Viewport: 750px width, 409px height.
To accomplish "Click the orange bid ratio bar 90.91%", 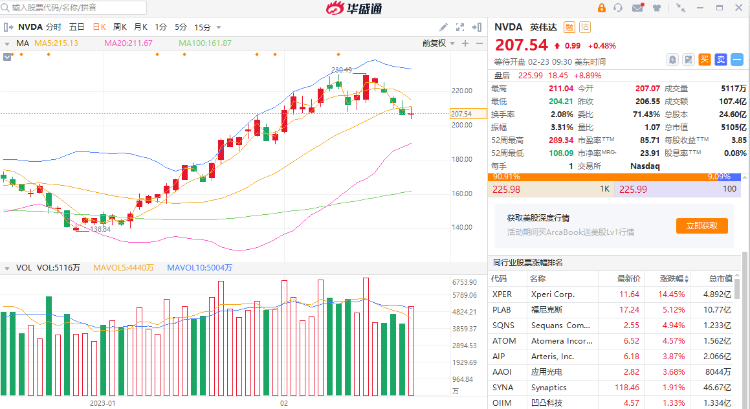I will [603, 177].
